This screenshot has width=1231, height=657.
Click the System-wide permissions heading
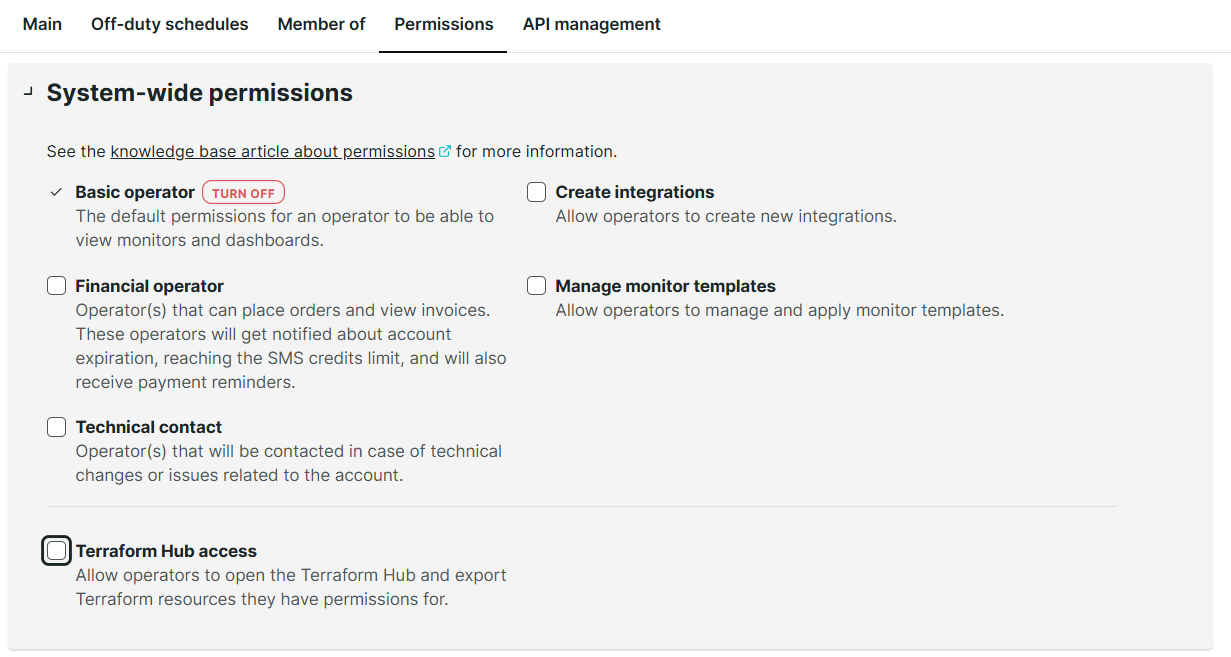[x=199, y=93]
